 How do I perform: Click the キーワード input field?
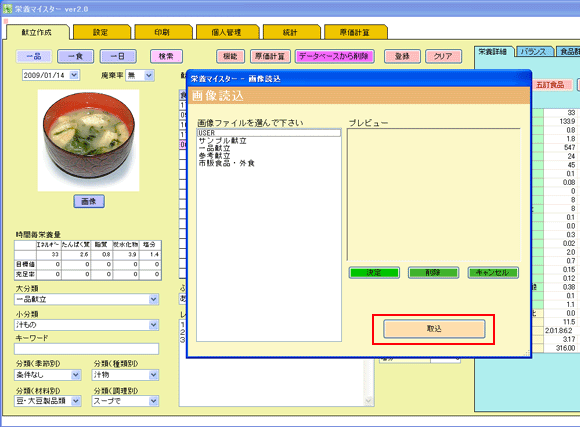pyautogui.click(x=87, y=349)
